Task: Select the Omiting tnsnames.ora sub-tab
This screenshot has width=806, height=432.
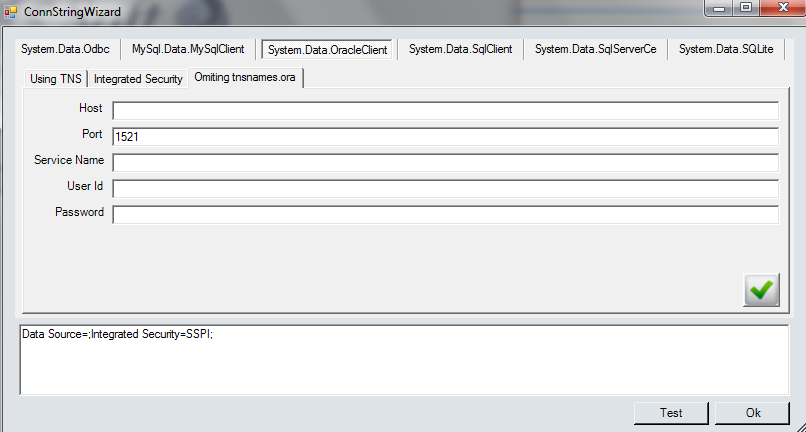Action: 245,78
